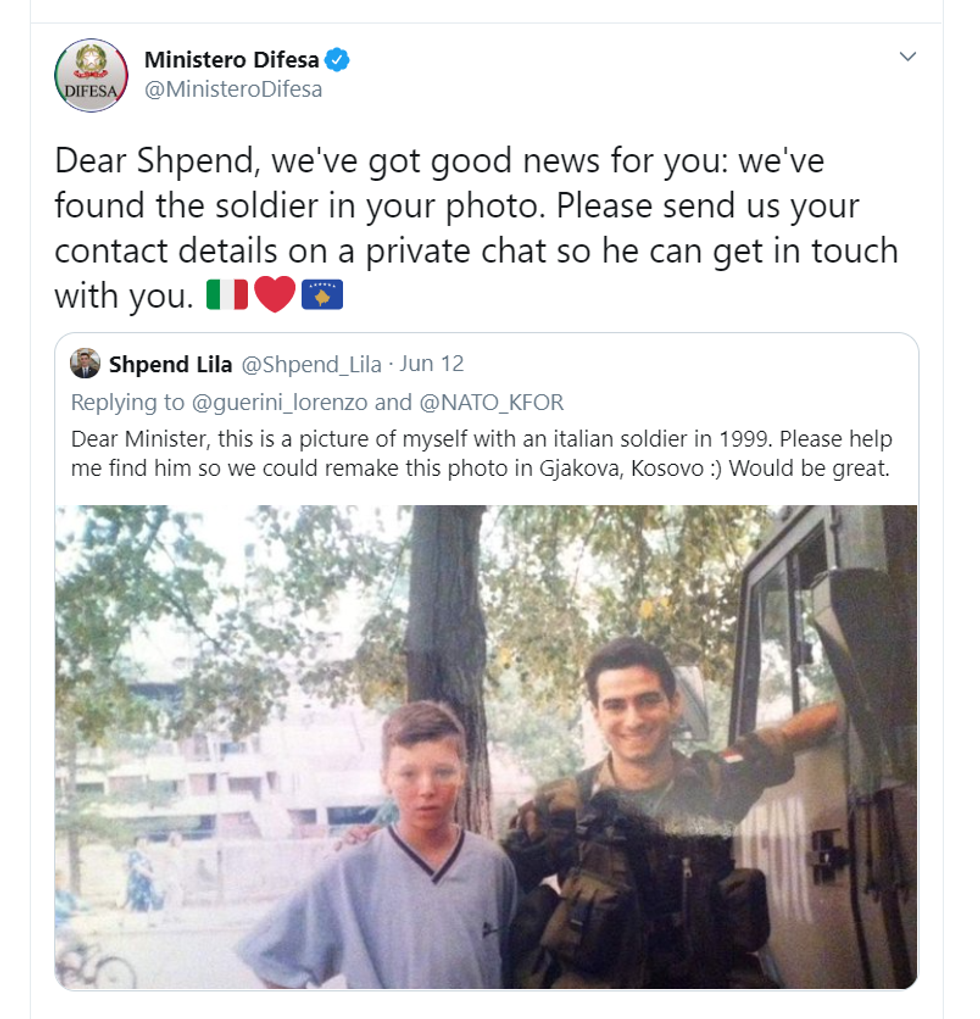Click the main tweet text to Shpend
Viewport: 980px width, 1019px height.
(476, 227)
